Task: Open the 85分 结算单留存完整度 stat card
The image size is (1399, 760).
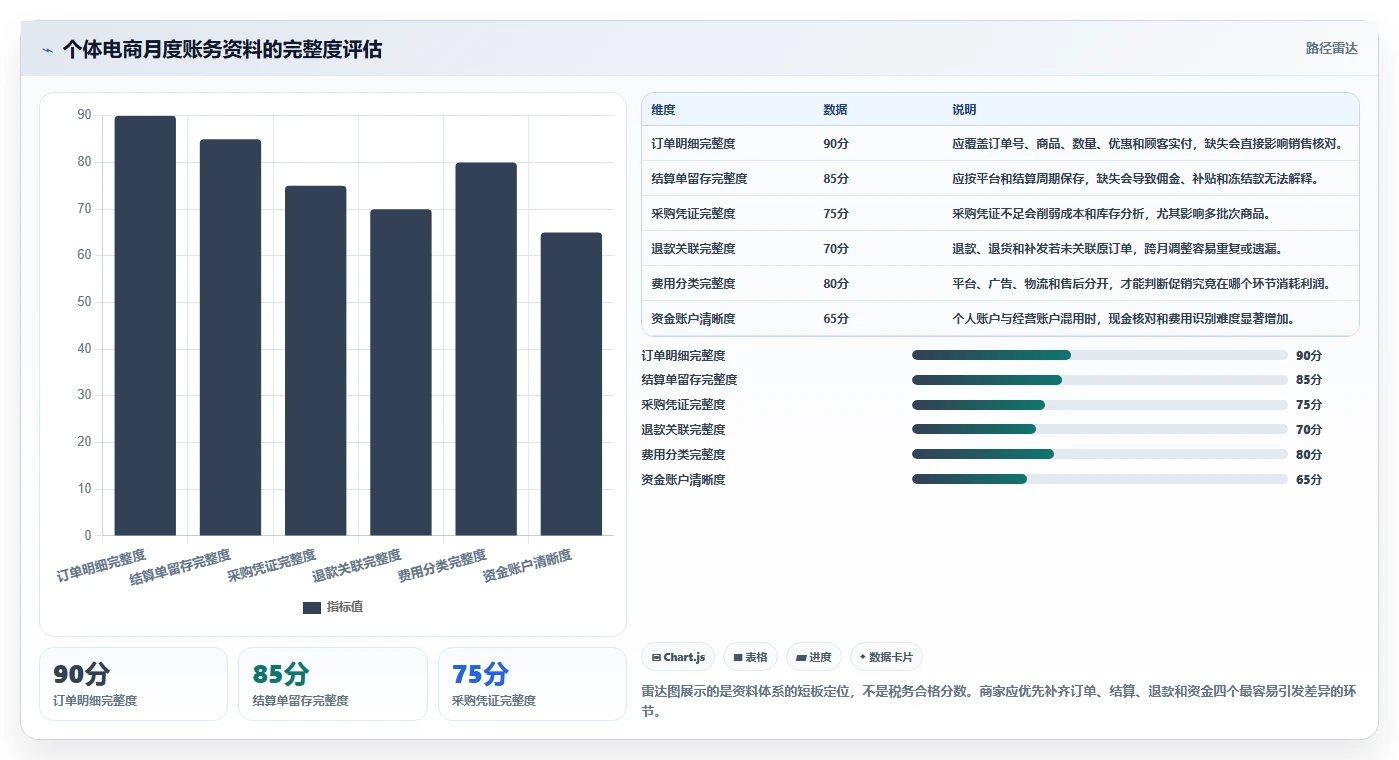Action: coord(333,684)
